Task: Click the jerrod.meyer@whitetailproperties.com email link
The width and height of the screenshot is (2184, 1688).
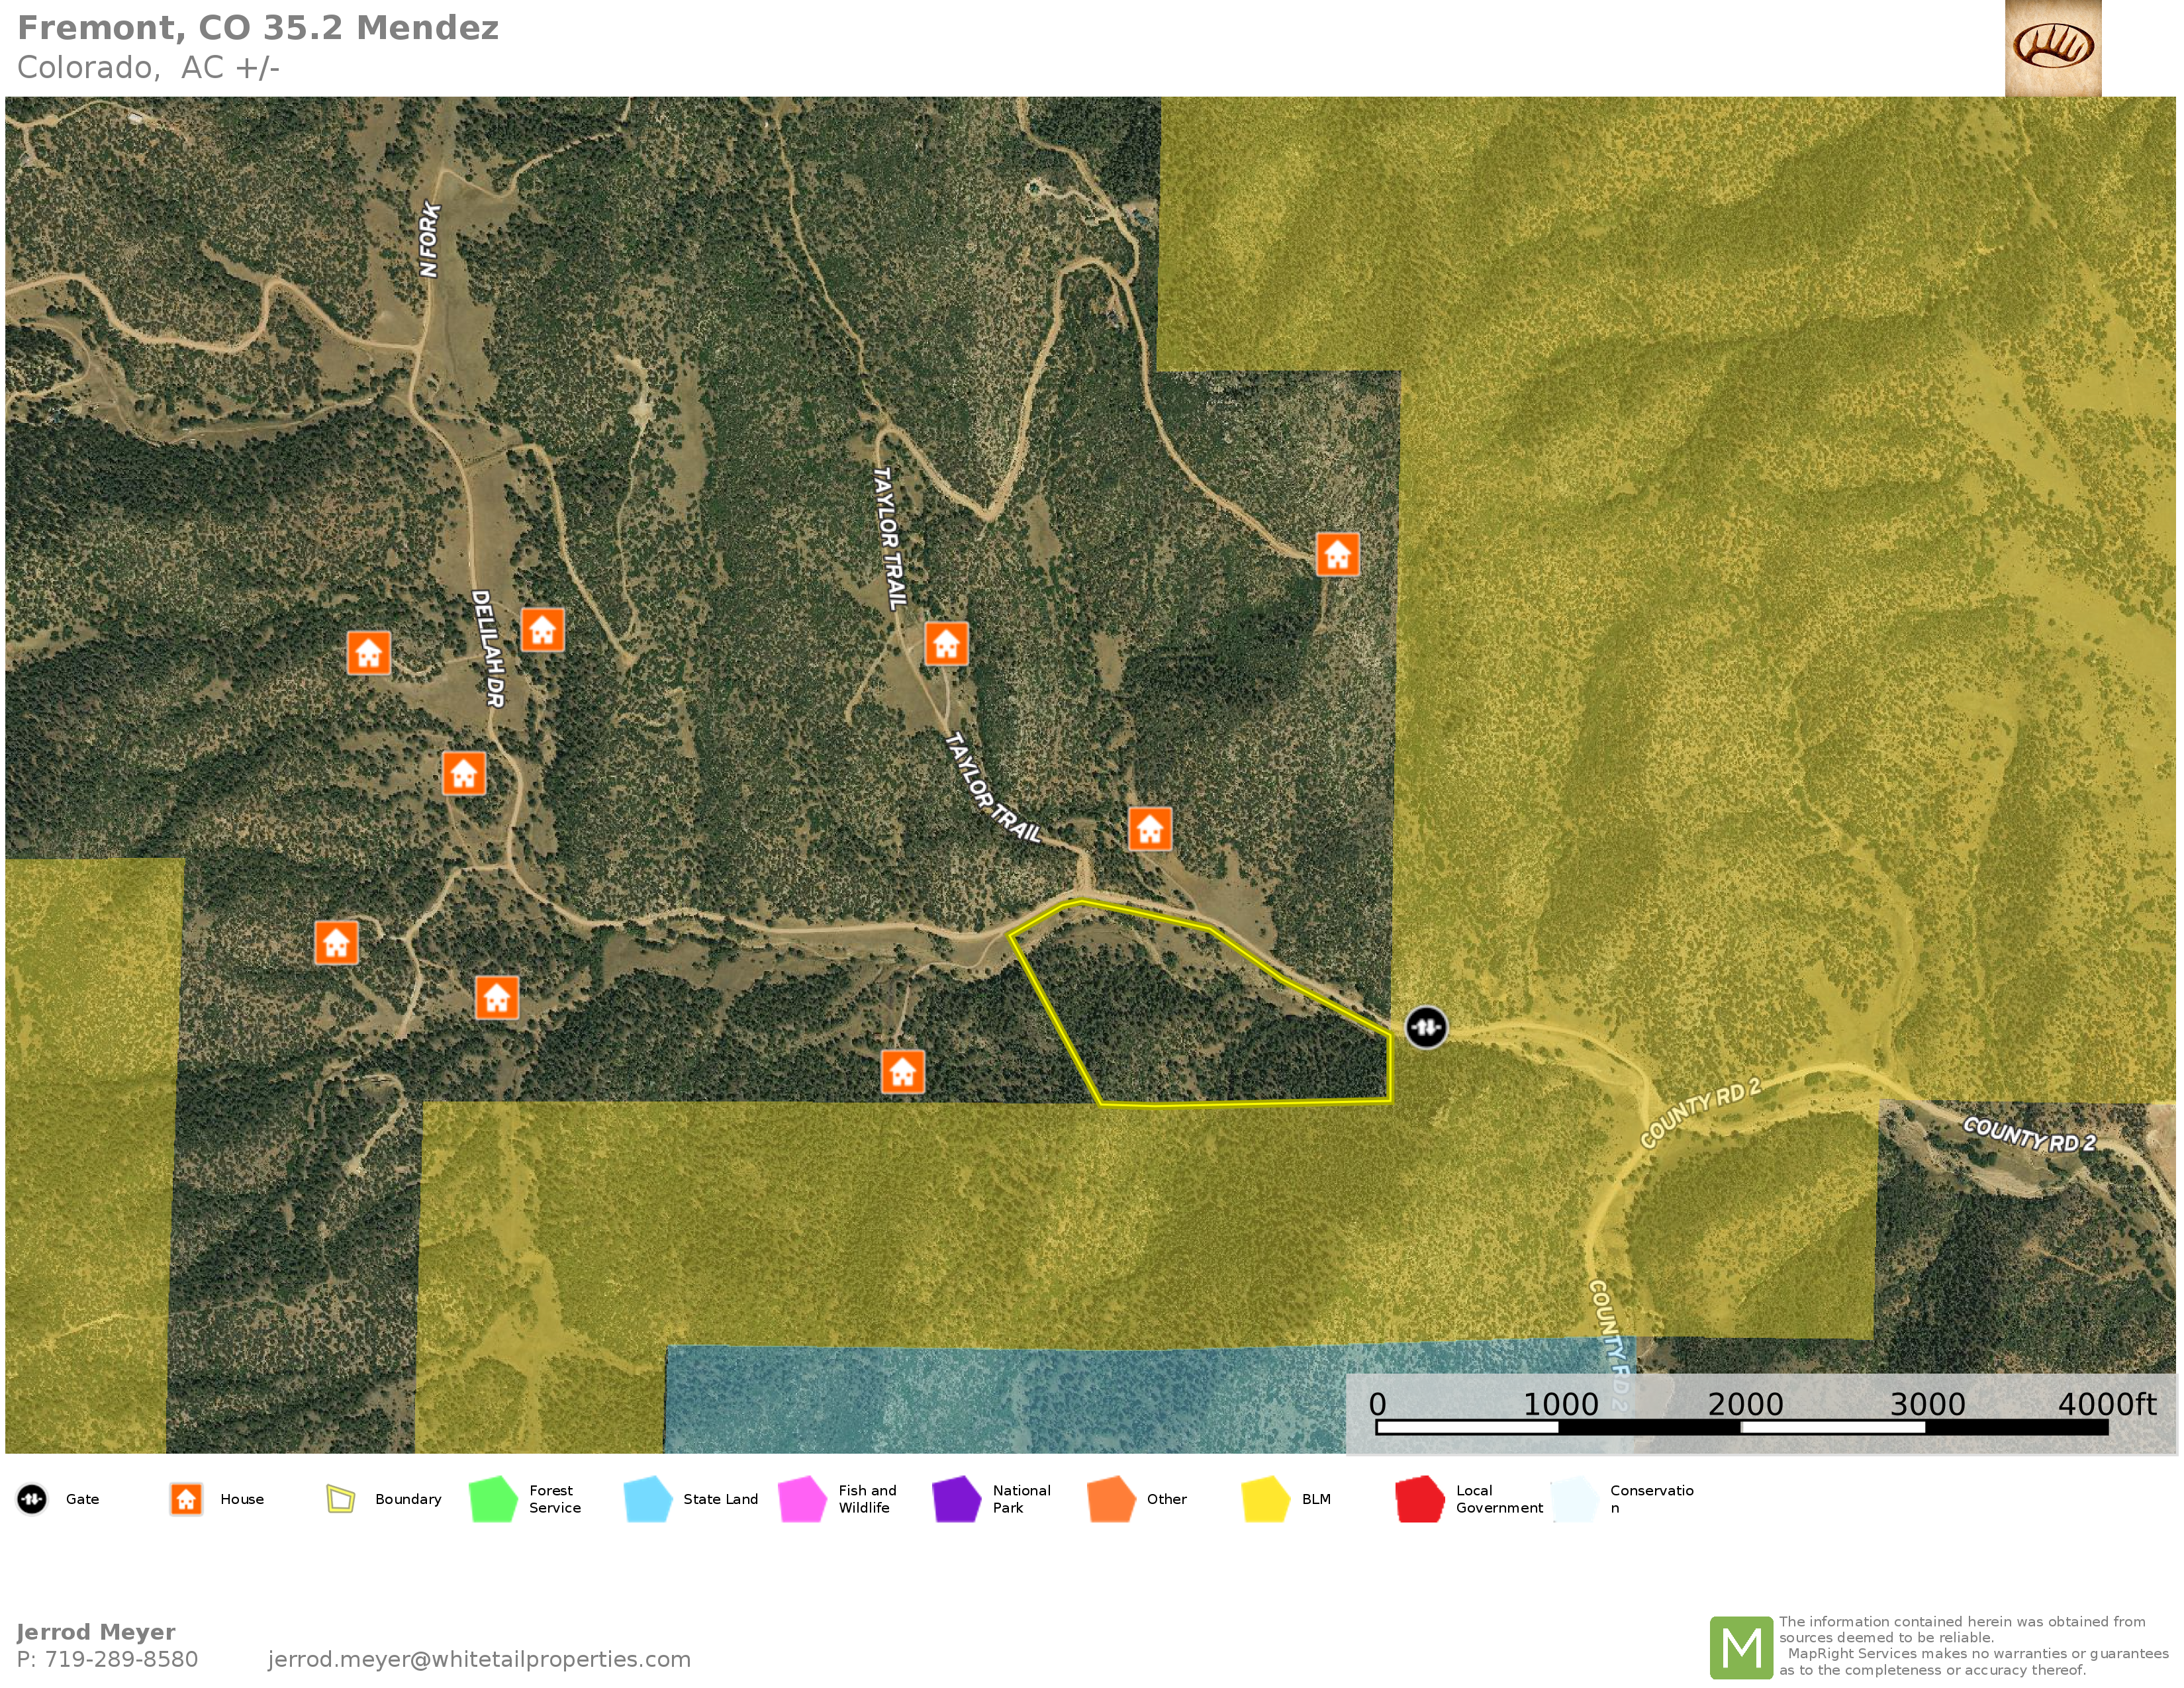Action: [479, 1659]
